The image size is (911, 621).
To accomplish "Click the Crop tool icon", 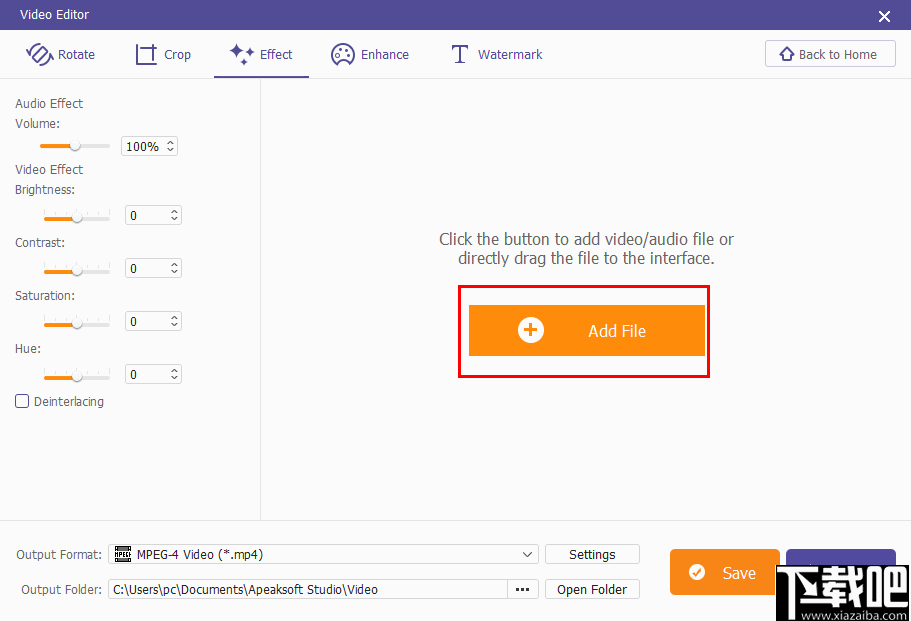I will coord(147,54).
